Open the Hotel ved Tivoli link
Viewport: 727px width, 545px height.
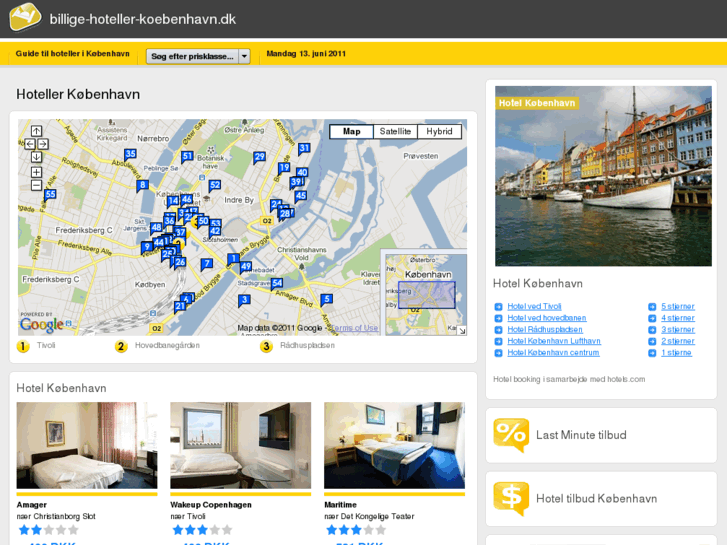534,306
